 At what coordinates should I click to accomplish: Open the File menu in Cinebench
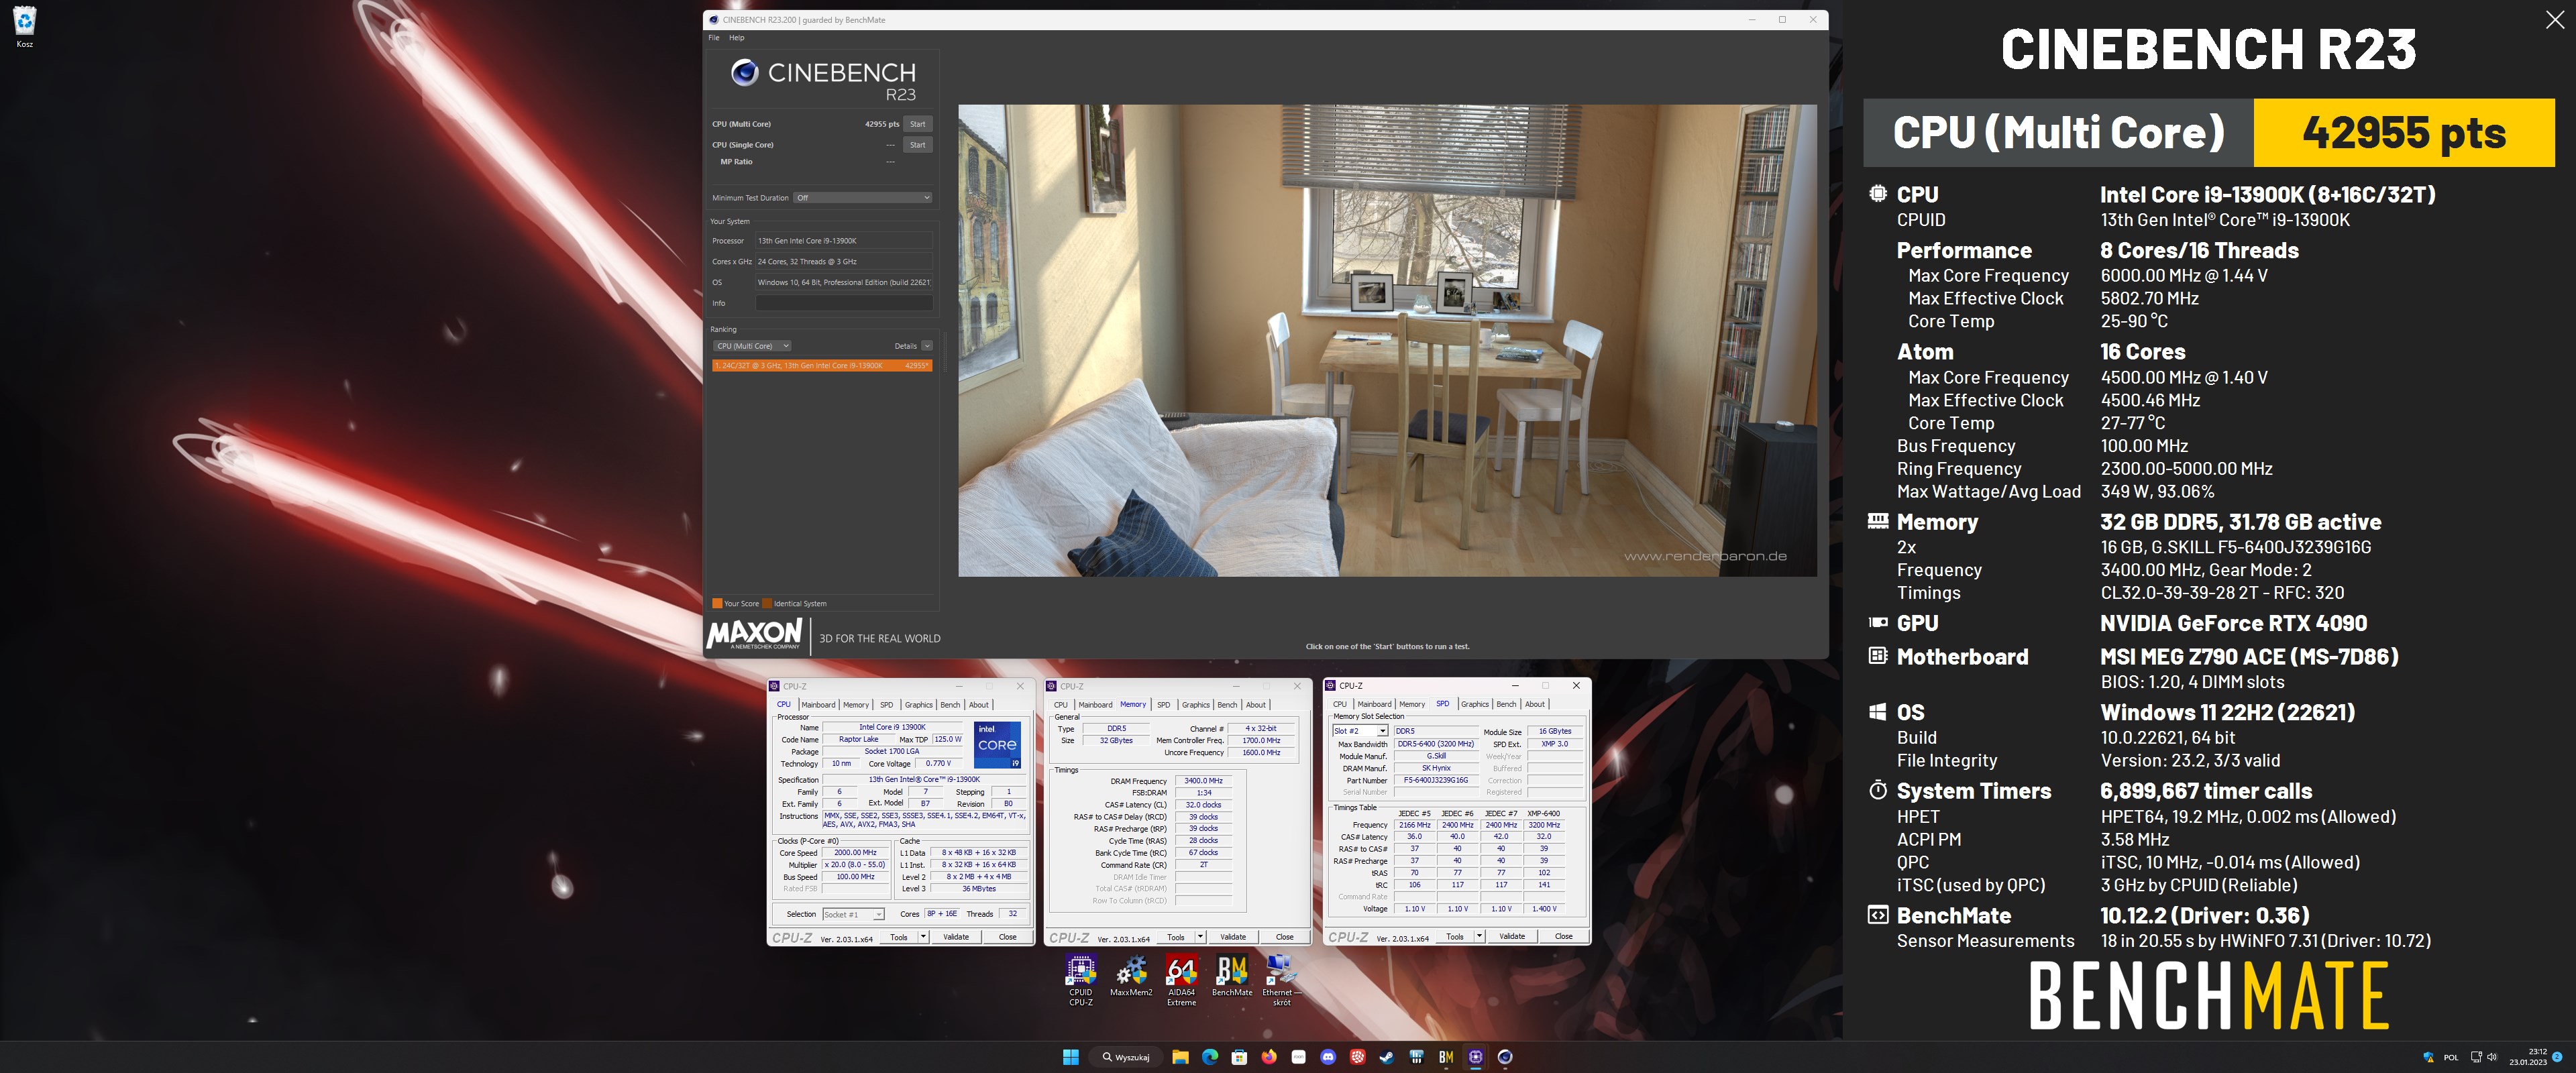click(714, 38)
